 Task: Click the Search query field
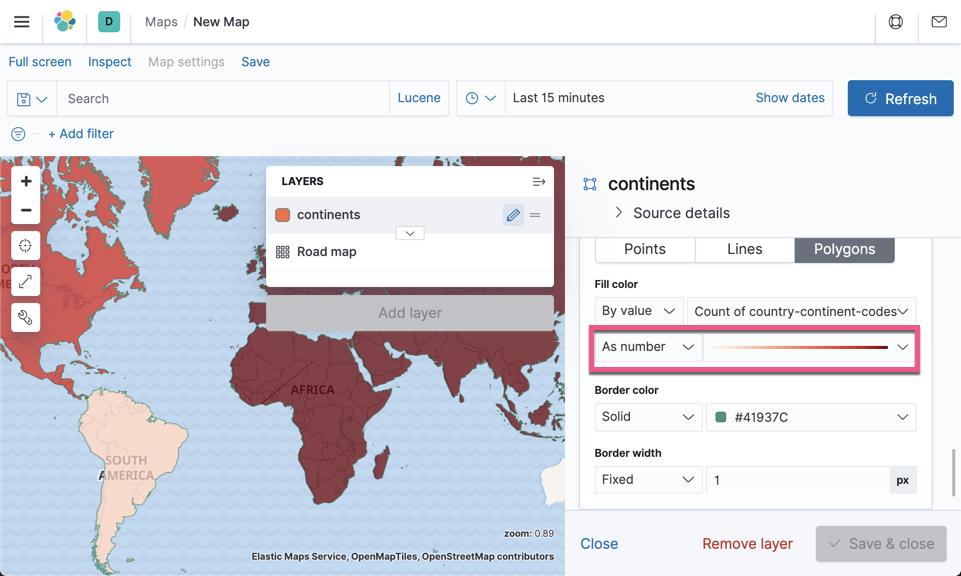(223, 99)
